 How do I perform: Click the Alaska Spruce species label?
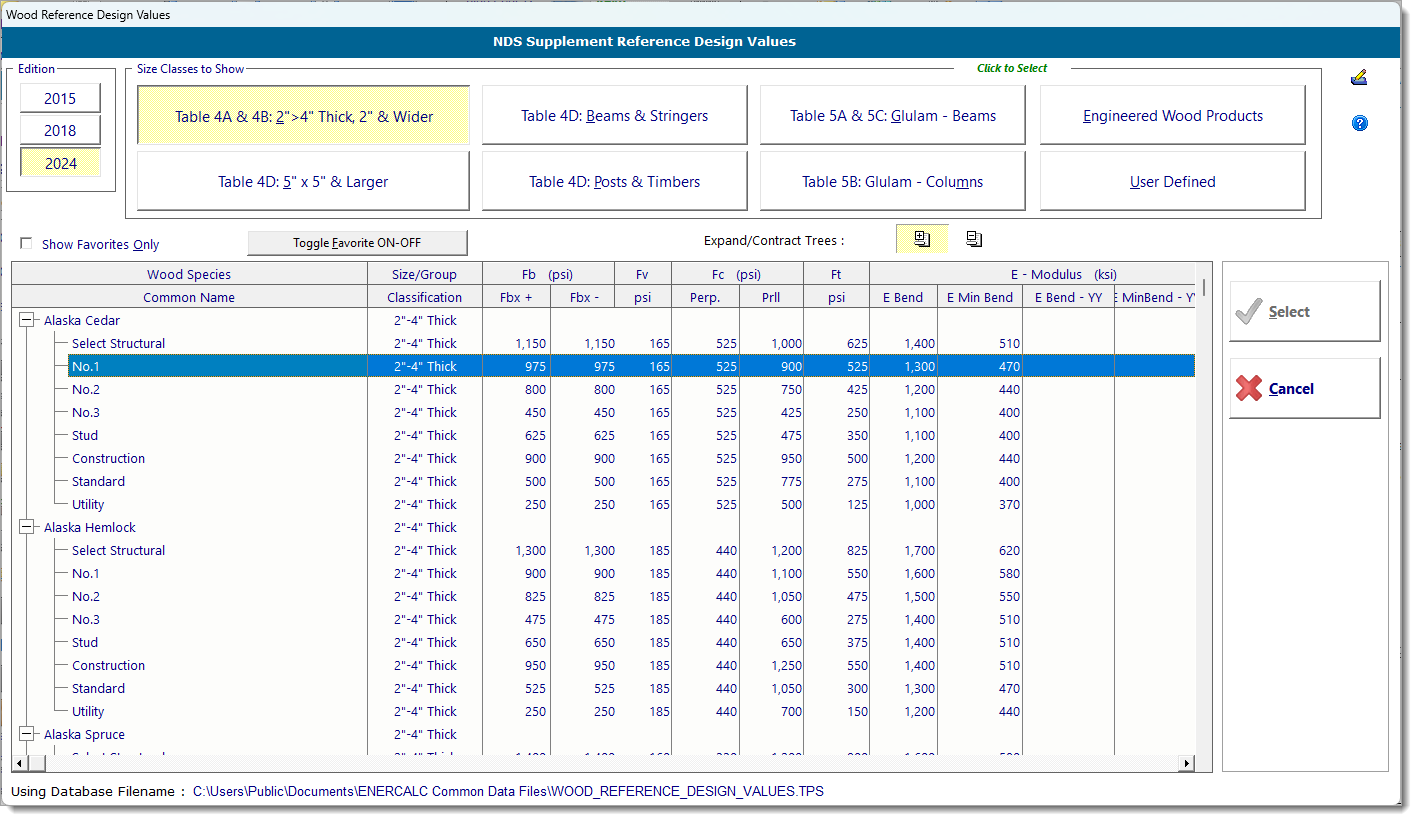[x=84, y=734]
